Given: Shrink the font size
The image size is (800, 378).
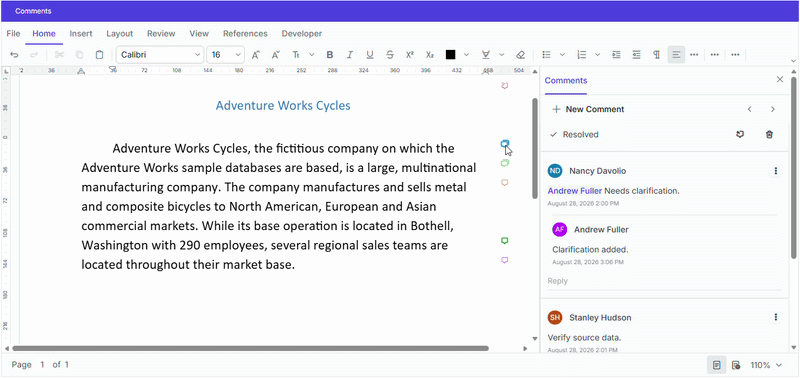Looking at the screenshot, I should (276, 55).
